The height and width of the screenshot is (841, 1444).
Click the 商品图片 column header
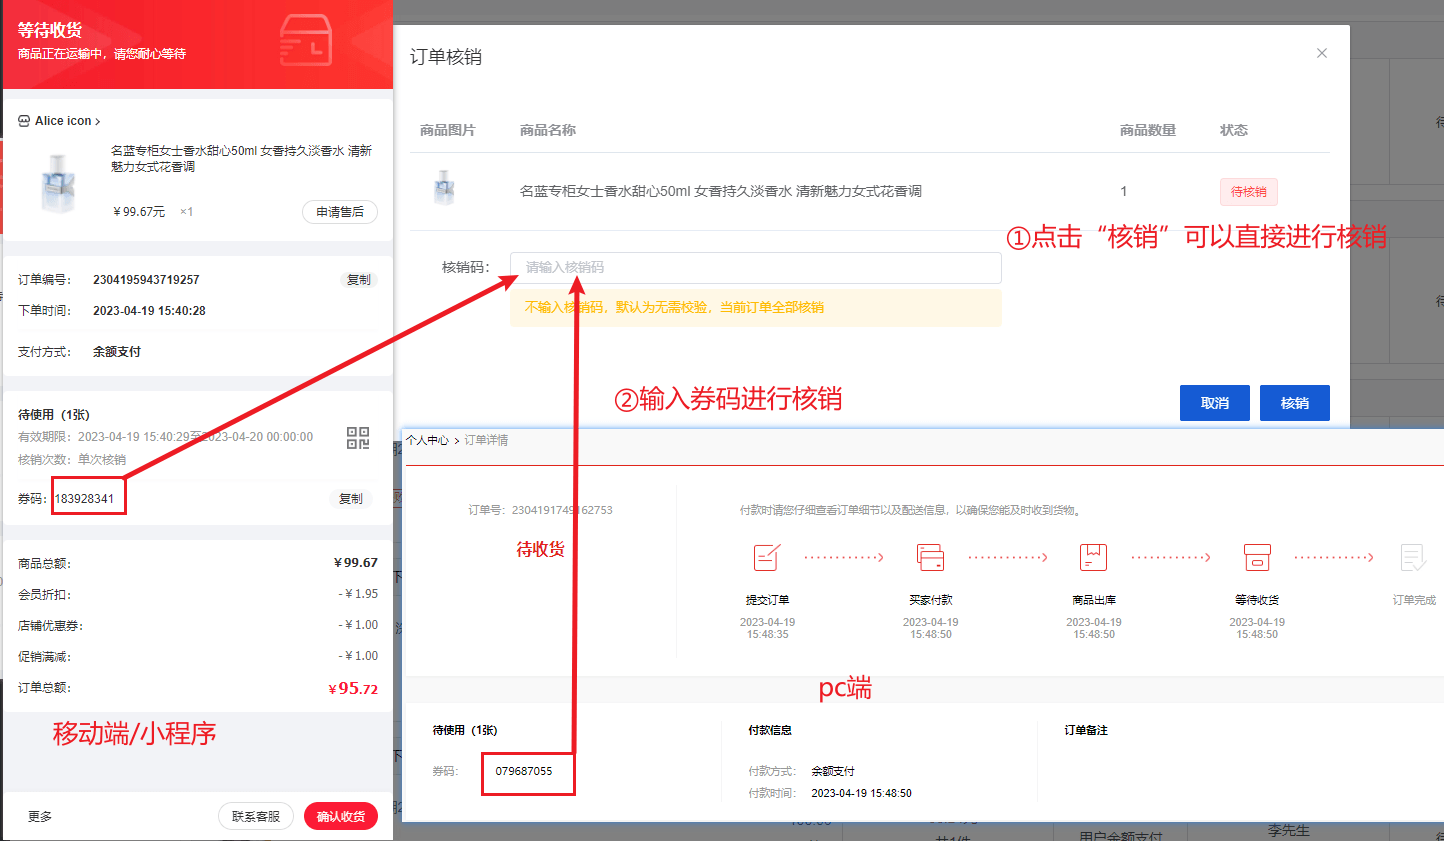pos(448,130)
